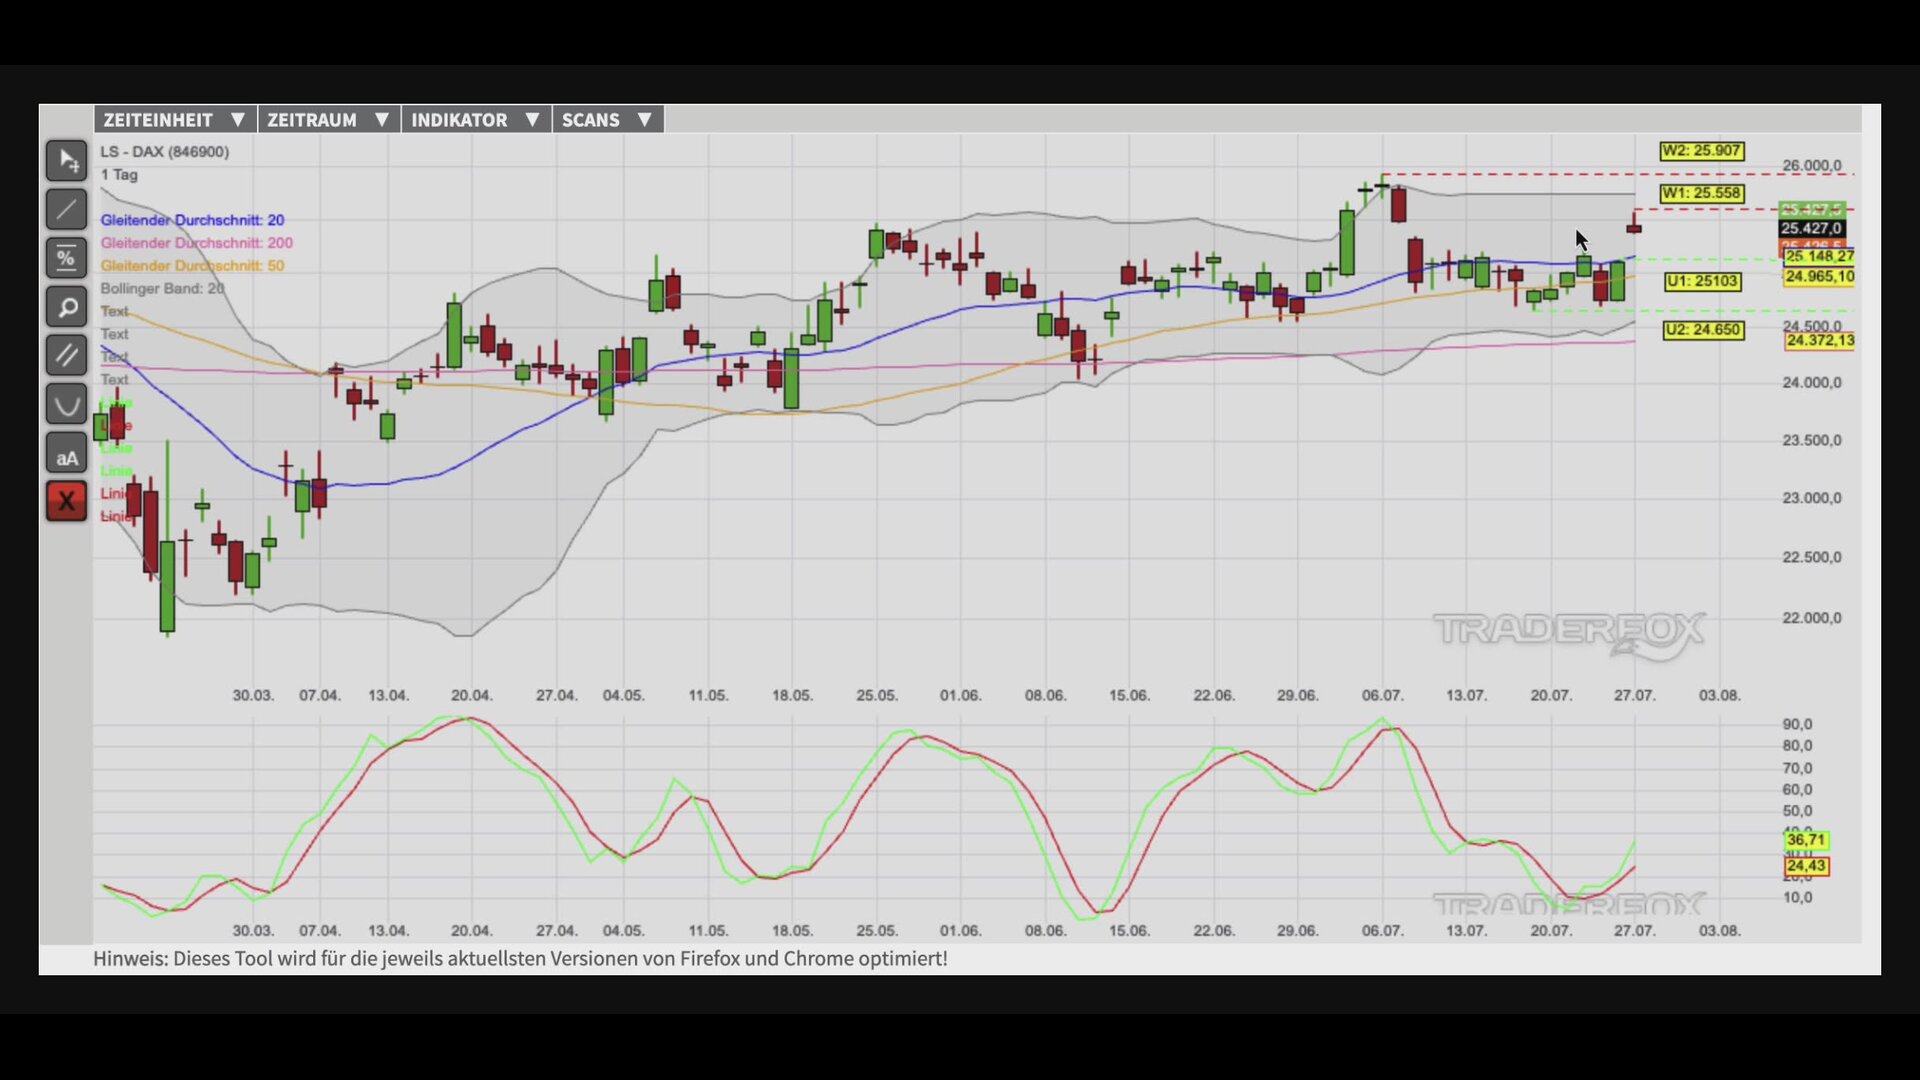
Task: Choose the curve arc drawing tool
Action: (x=66, y=404)
